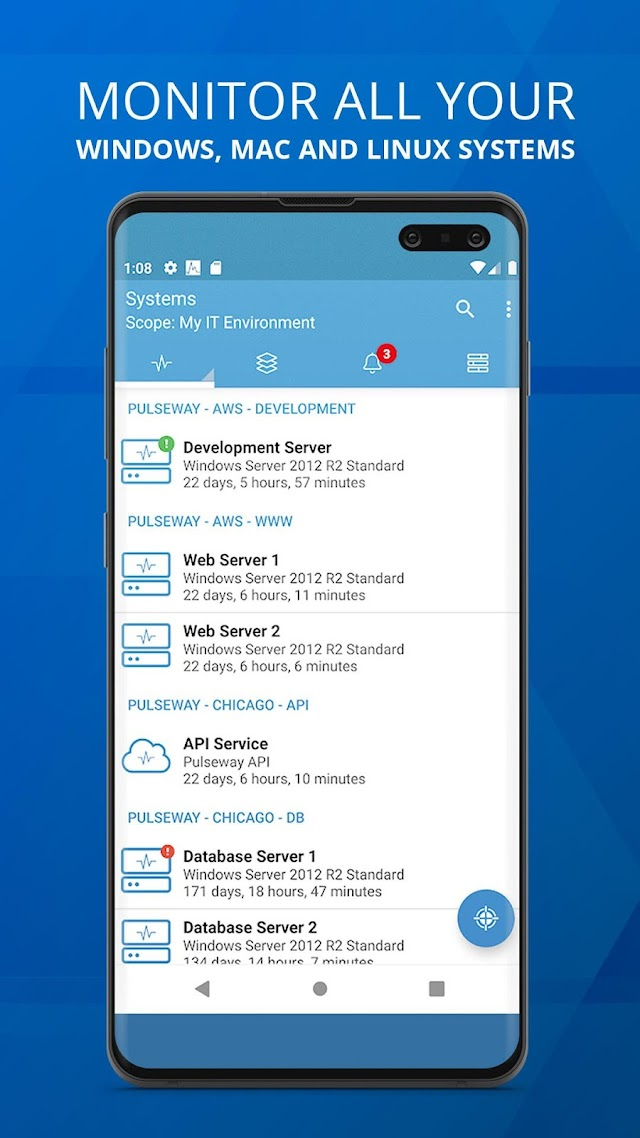Open the API Service entry
640x1138 pixels.
316,761
